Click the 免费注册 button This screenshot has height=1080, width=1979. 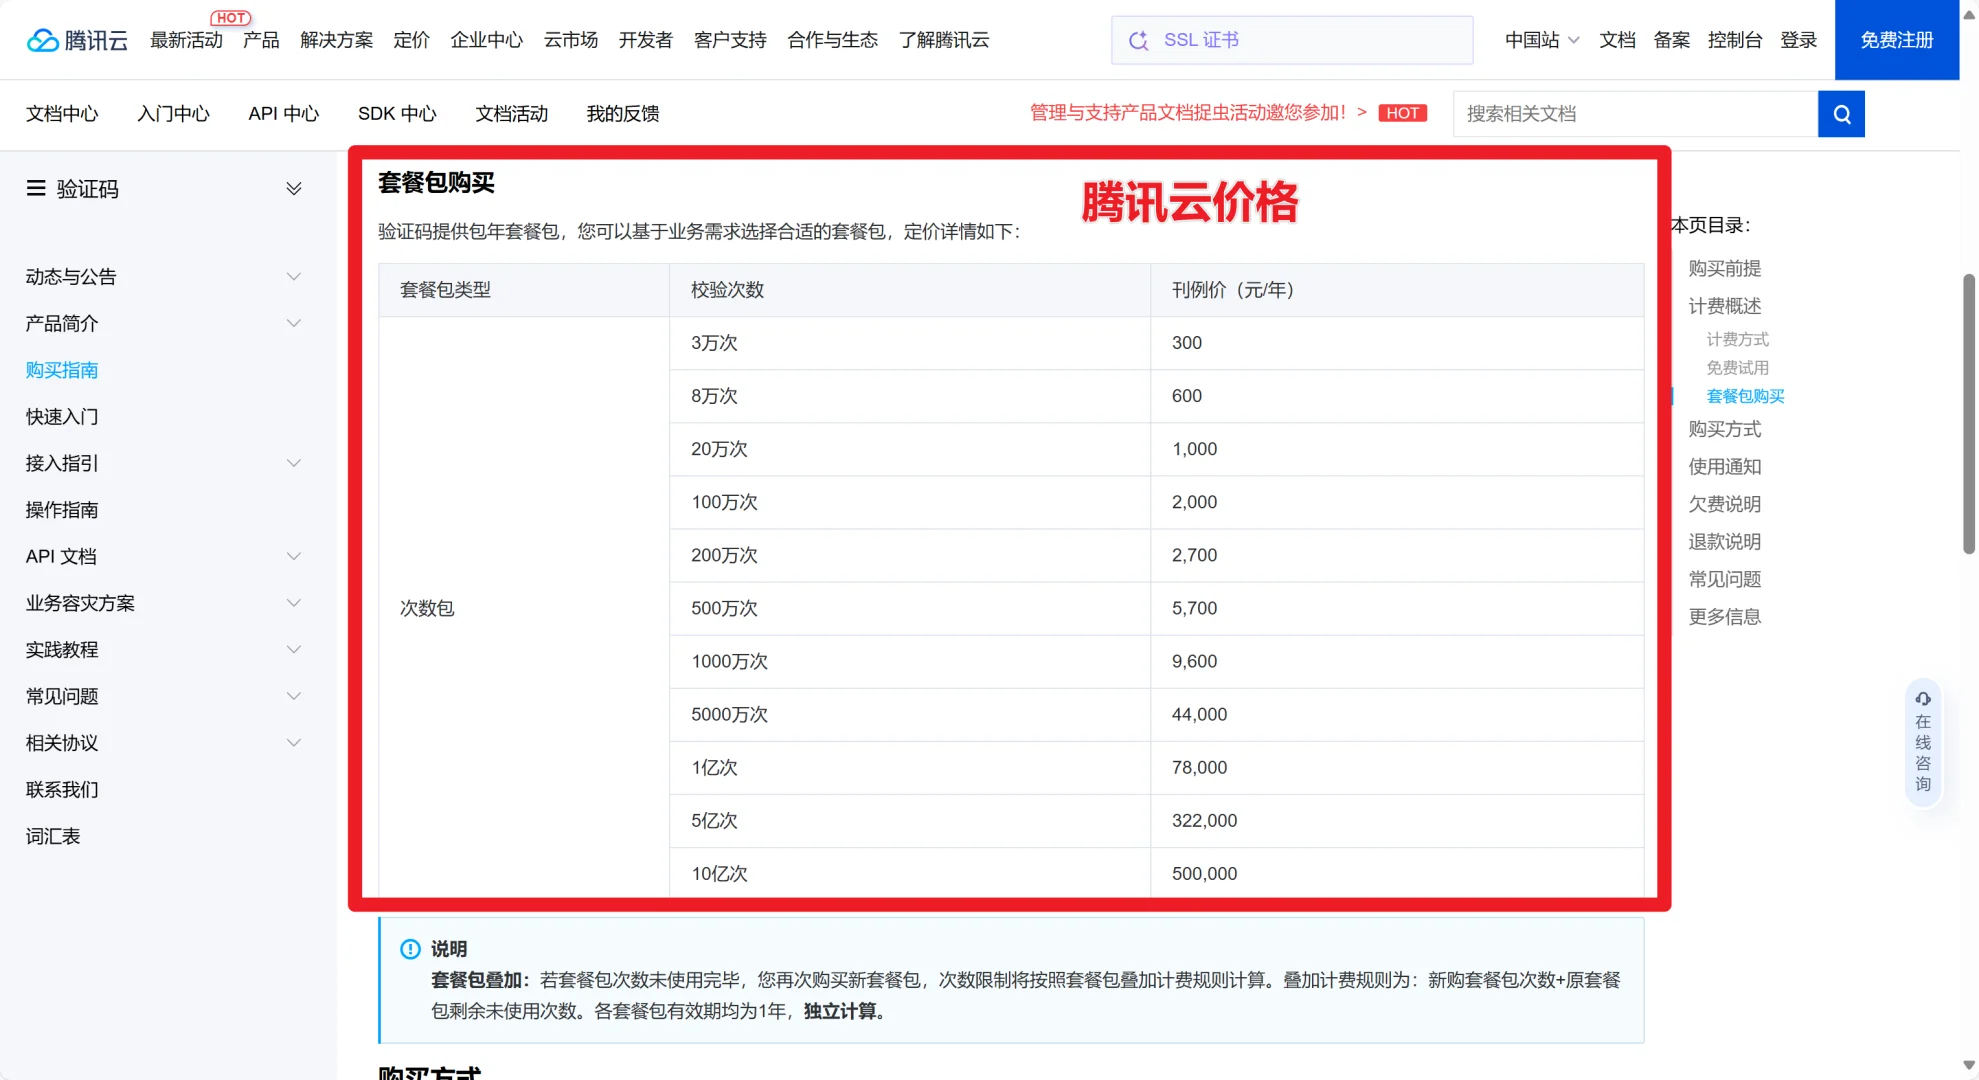(x=1896, y=40)
